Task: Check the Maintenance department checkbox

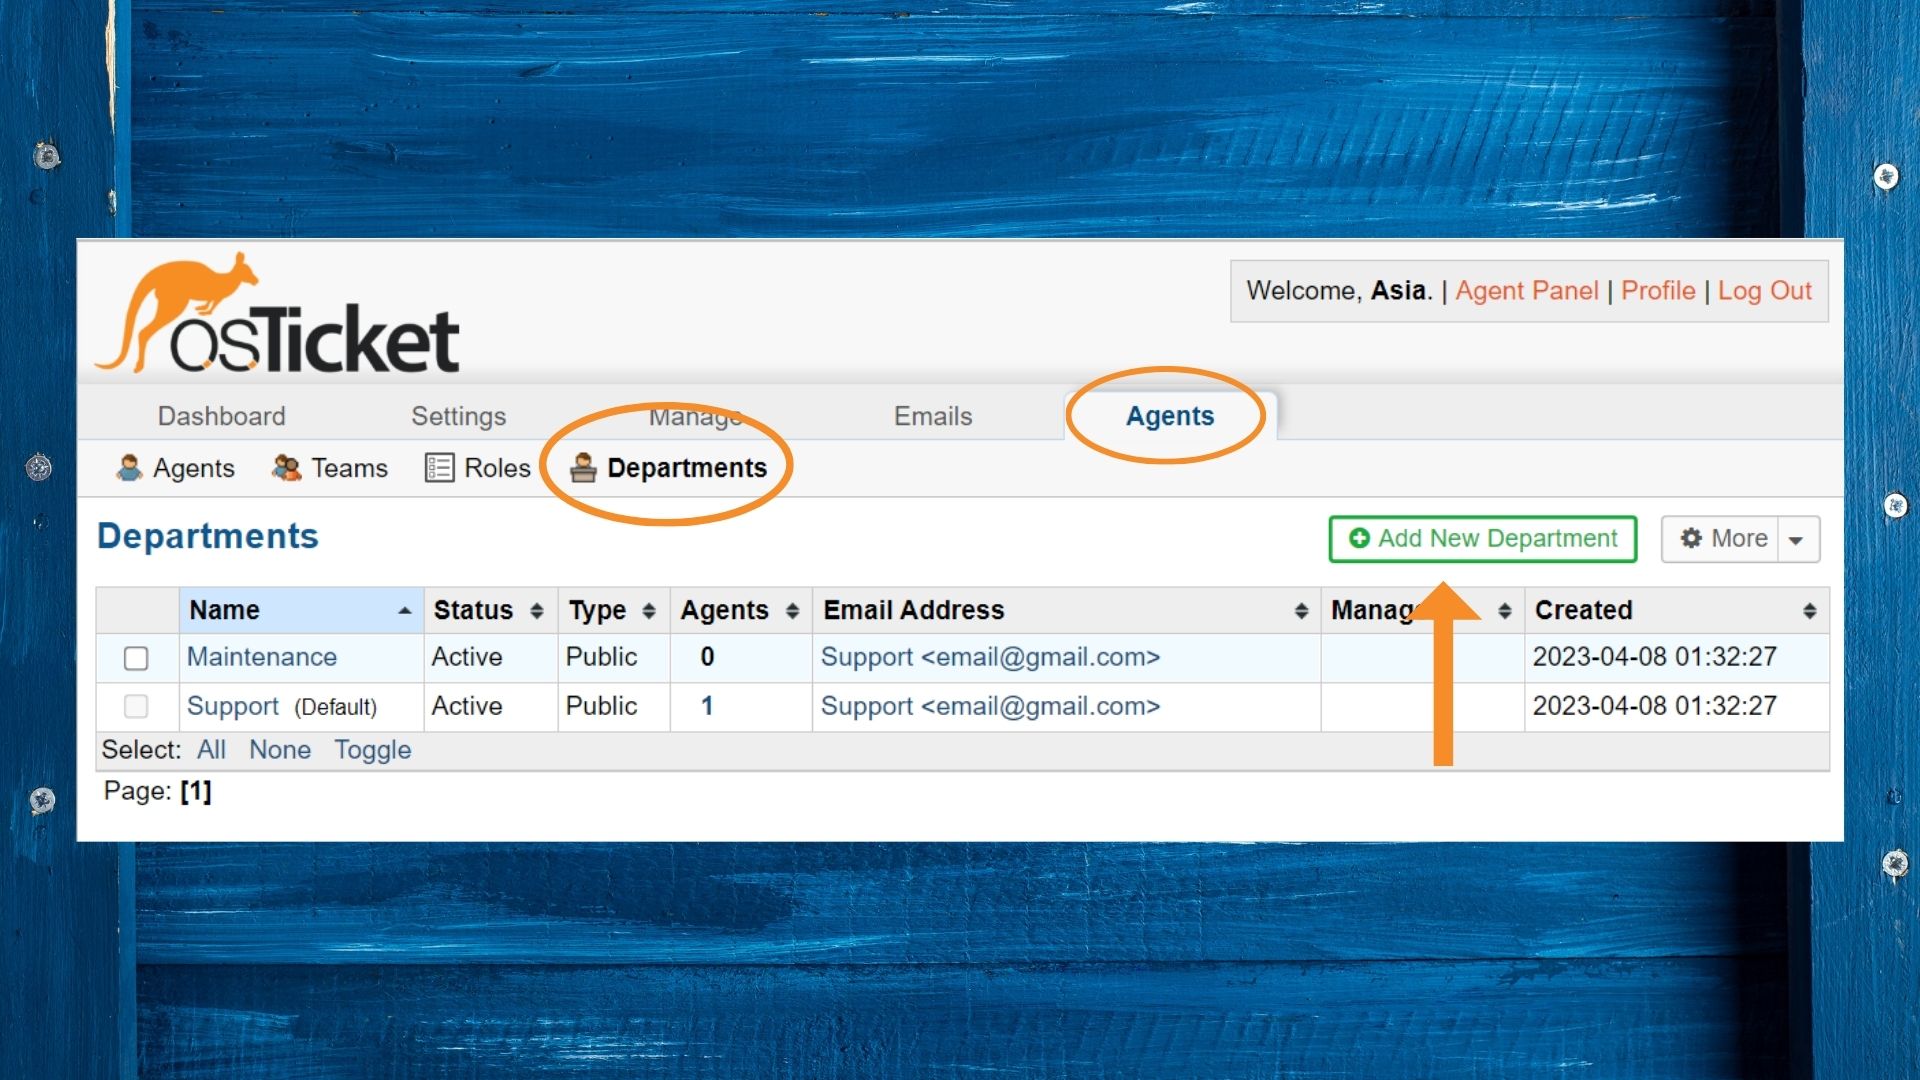Action: 136,658
